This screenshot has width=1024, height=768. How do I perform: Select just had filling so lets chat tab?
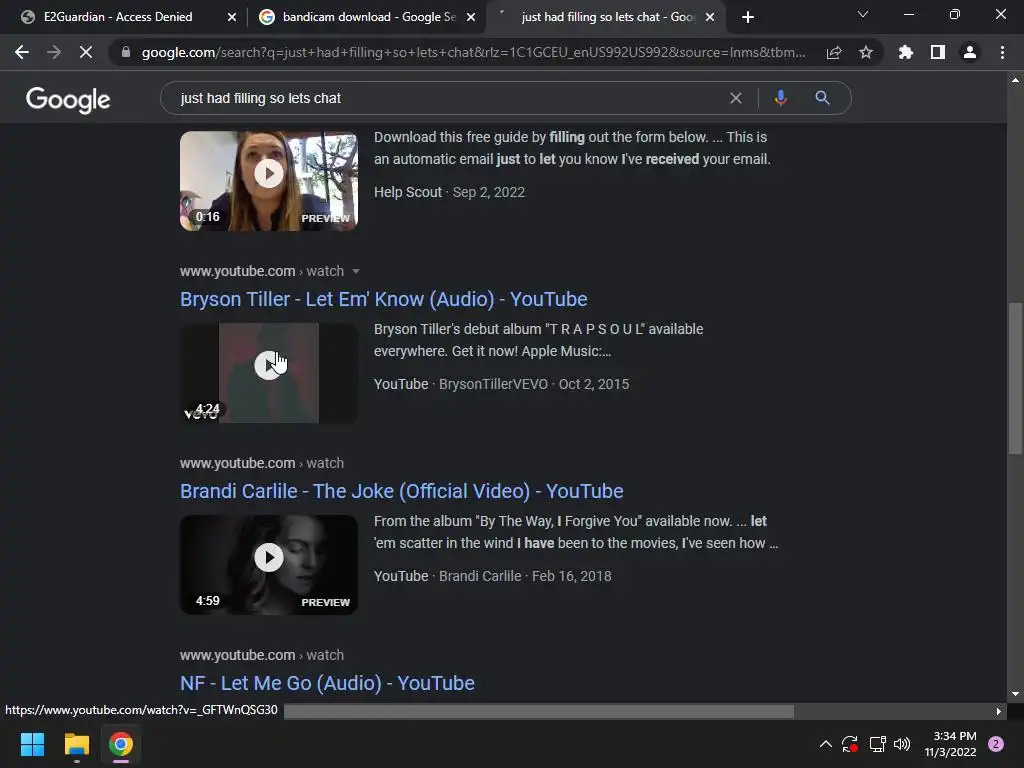tap(605, 17)
